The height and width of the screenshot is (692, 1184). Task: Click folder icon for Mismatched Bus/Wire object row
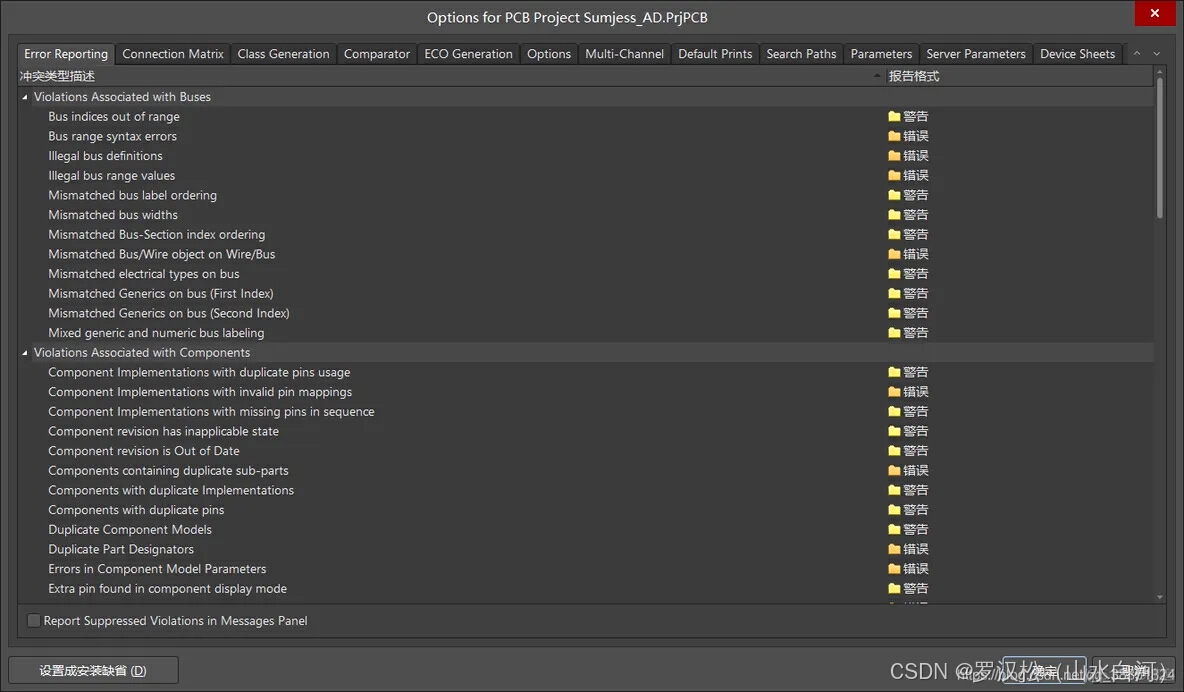894,254
